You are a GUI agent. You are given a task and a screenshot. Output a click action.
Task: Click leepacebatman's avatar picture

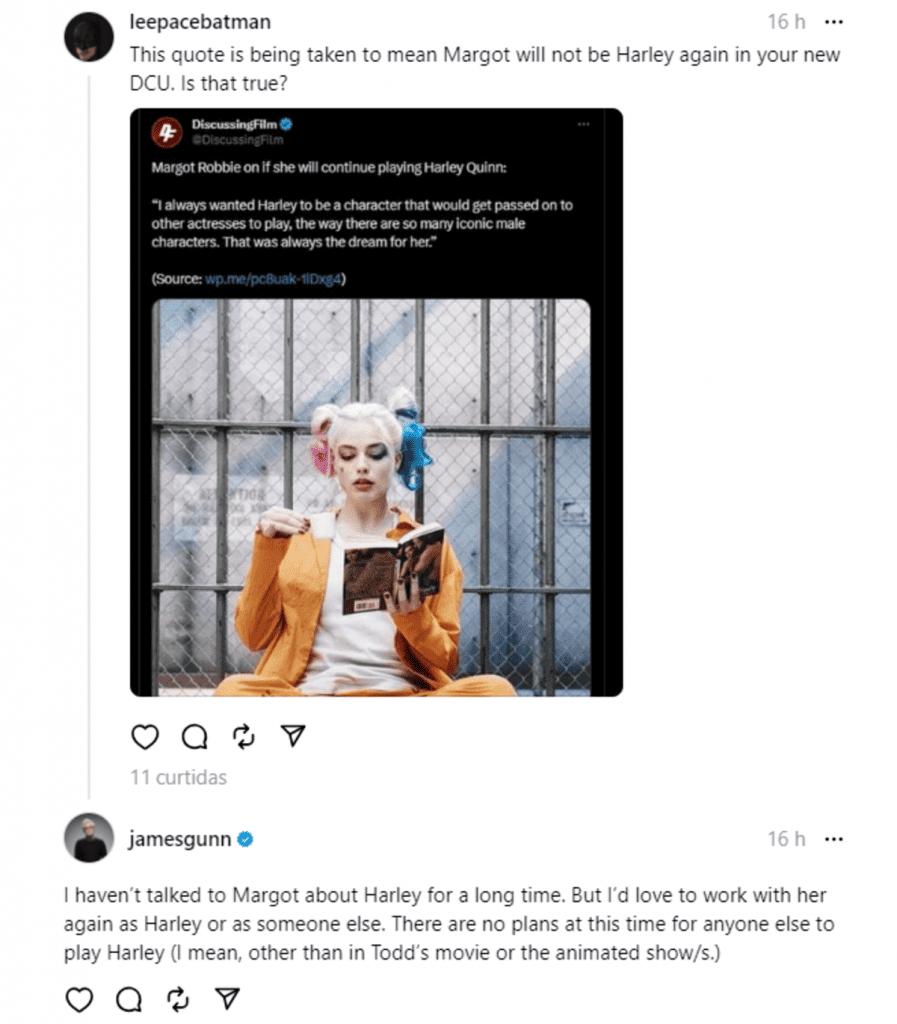click(x=89, y=37)
